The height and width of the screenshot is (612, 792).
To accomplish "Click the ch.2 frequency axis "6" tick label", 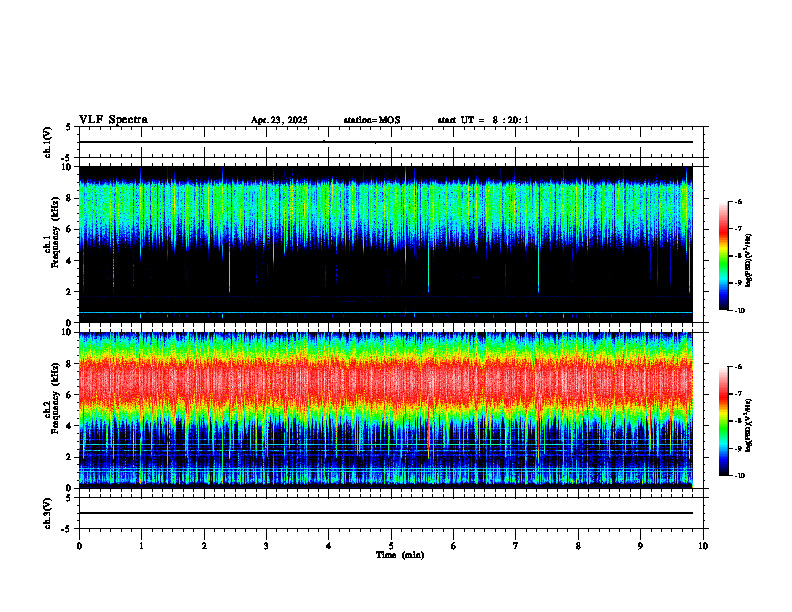I will [70, 395].
